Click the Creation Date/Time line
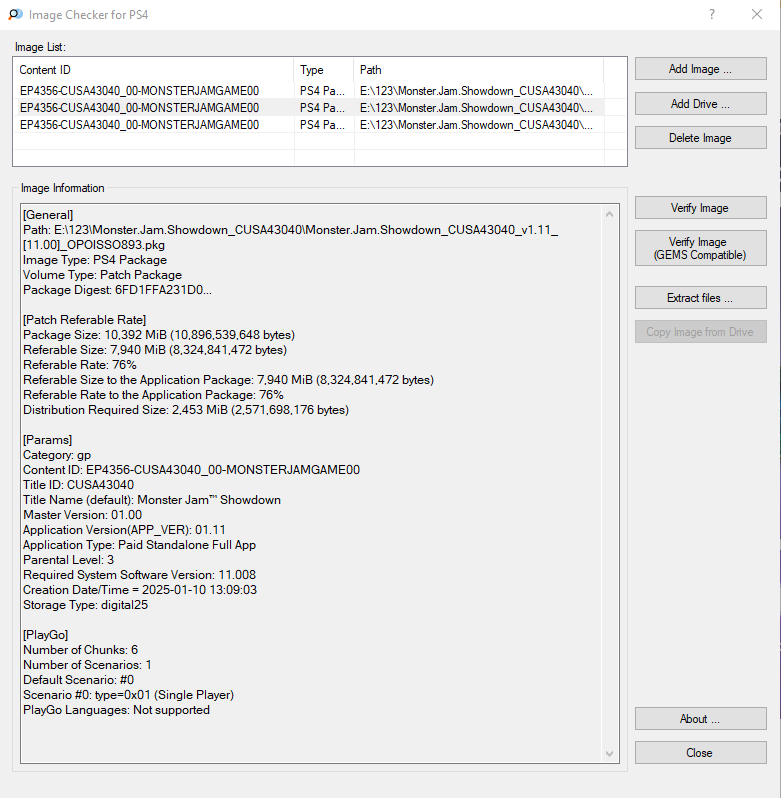 (x=140, y=590)
